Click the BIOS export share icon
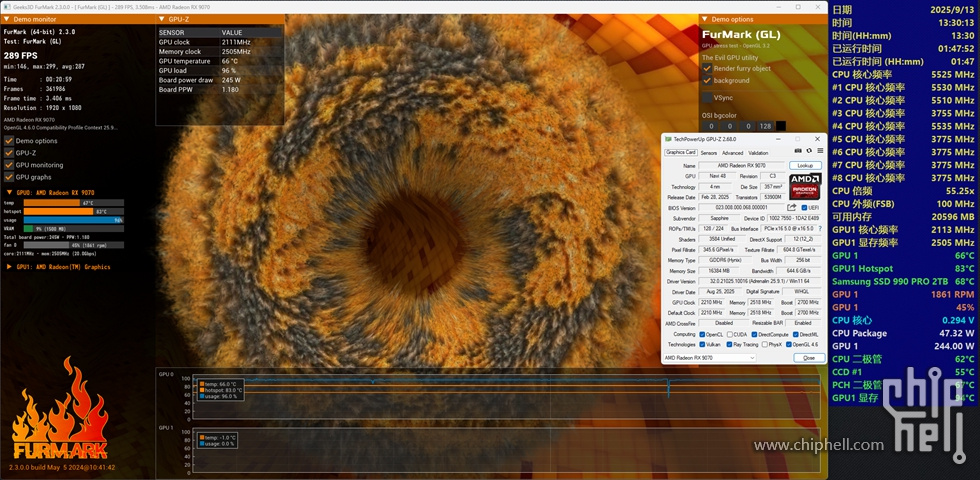Viewport: 980px width, 480px height. pyautogui.click(x=792, y=208)
